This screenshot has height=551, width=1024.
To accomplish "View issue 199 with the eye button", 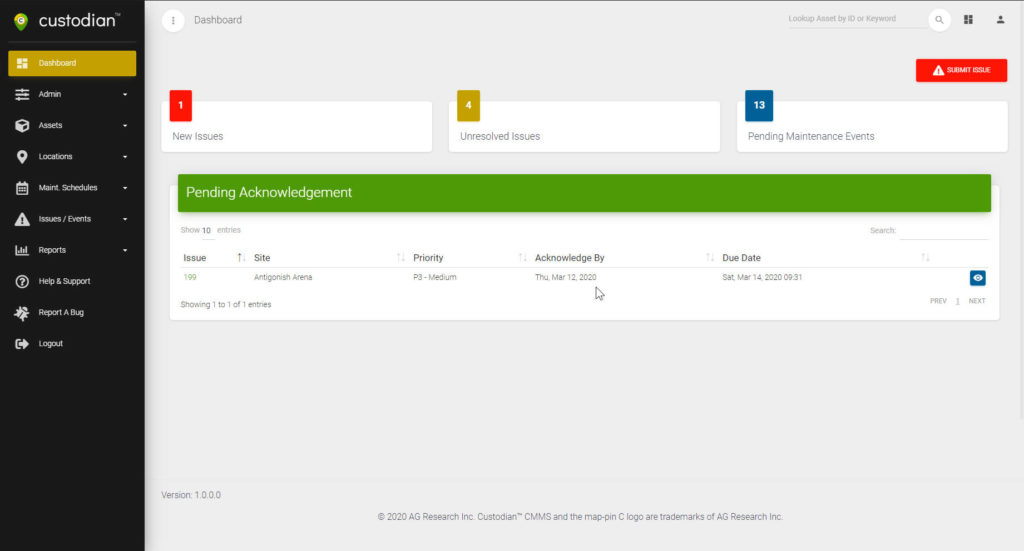I will (977, 278).
